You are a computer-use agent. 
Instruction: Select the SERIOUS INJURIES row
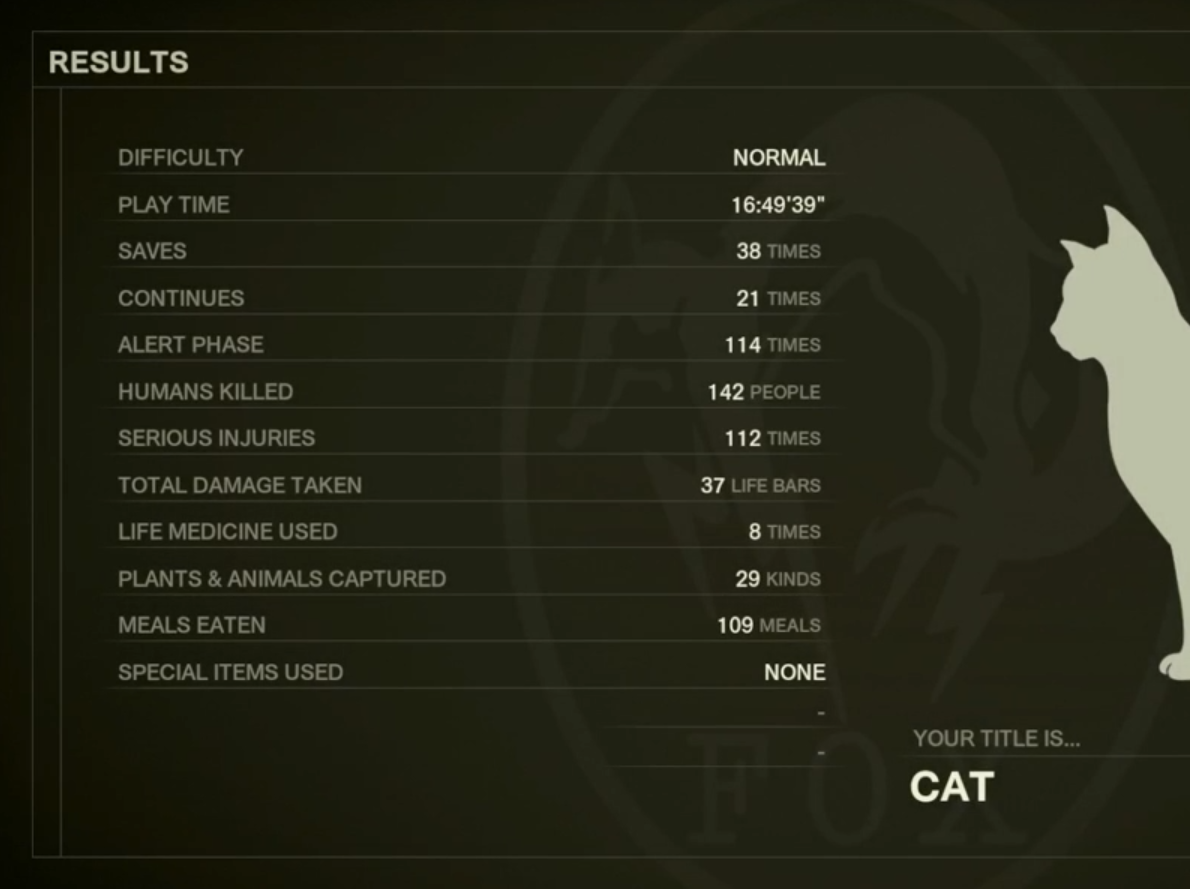tap(471, 438)
